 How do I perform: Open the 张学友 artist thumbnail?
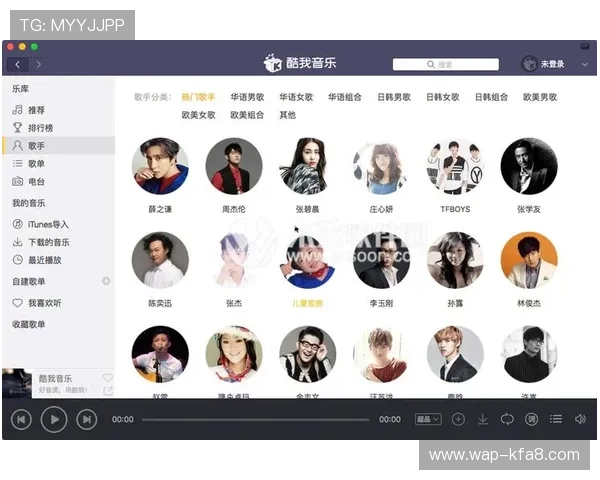[x=529, y=166]
